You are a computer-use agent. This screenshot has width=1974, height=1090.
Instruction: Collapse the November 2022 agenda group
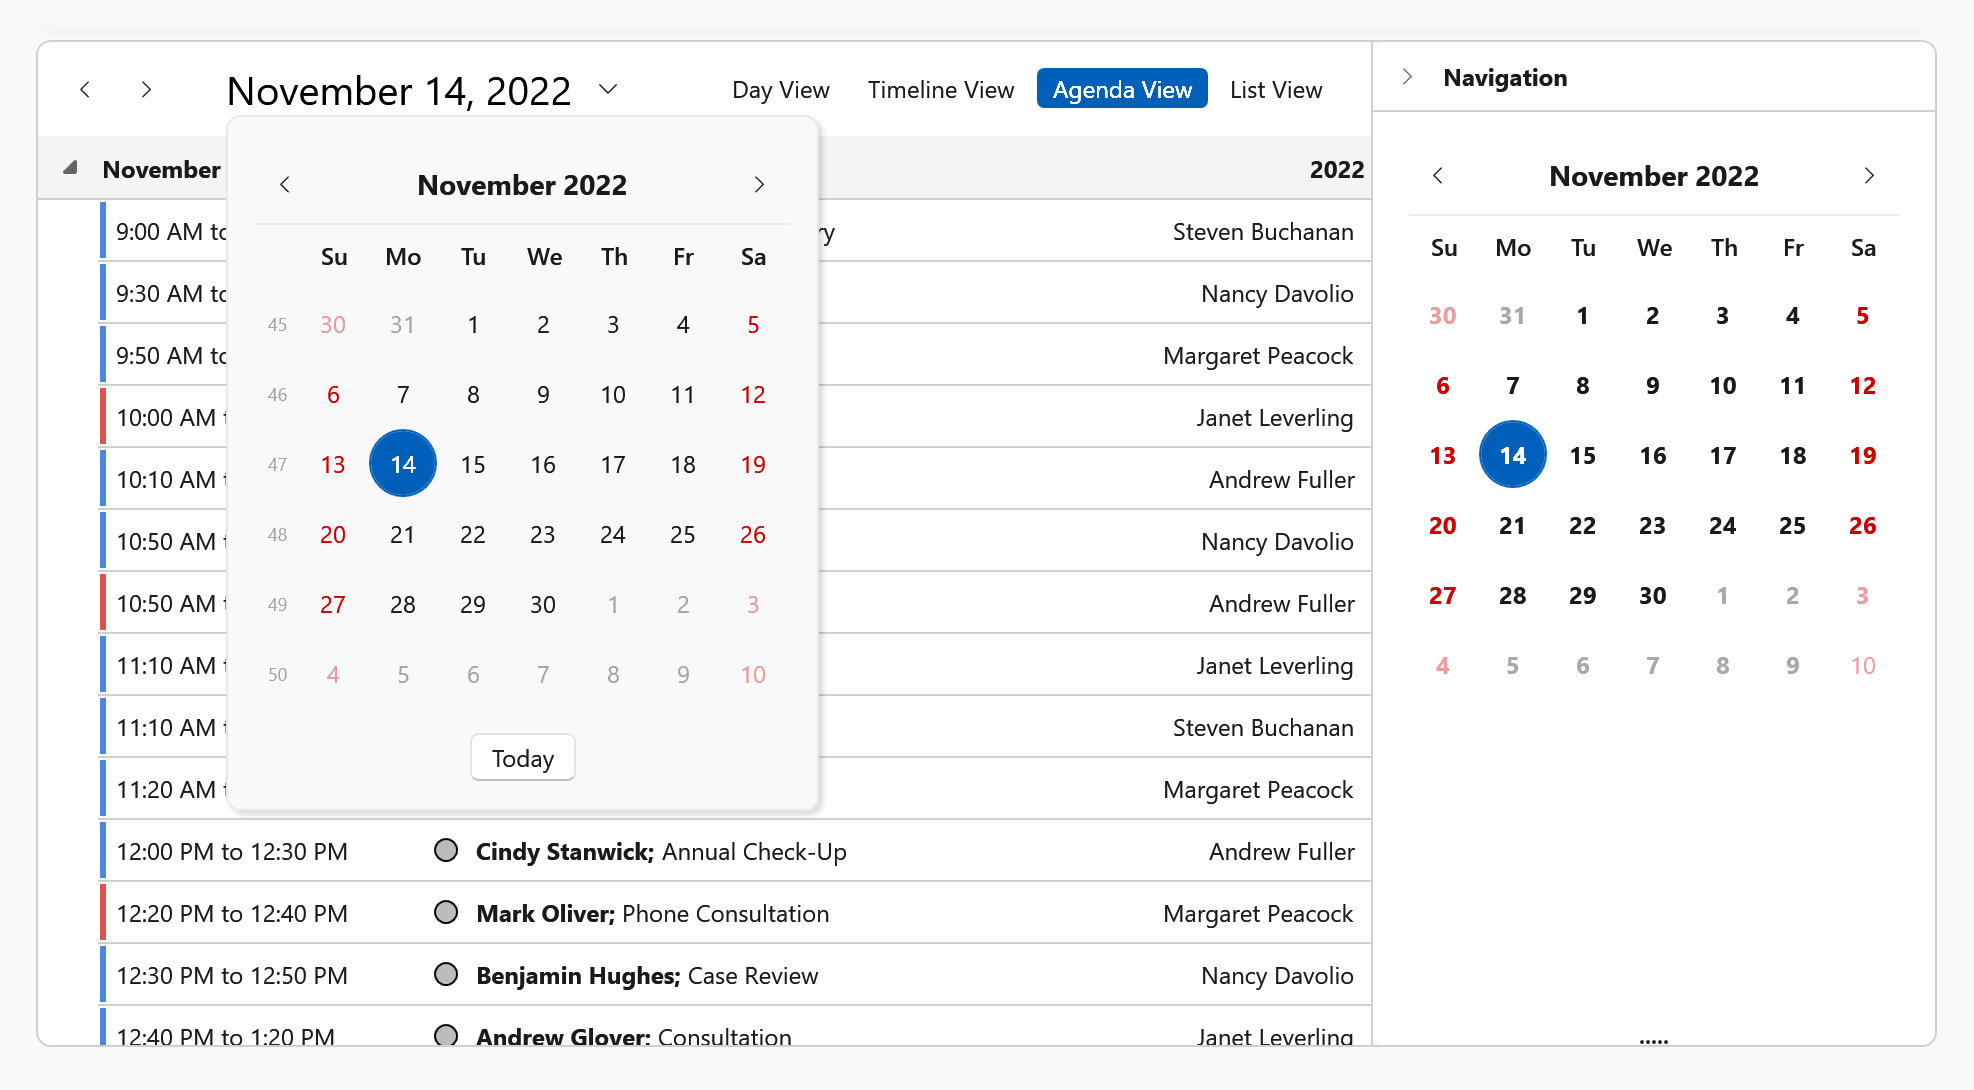(70, 168)
